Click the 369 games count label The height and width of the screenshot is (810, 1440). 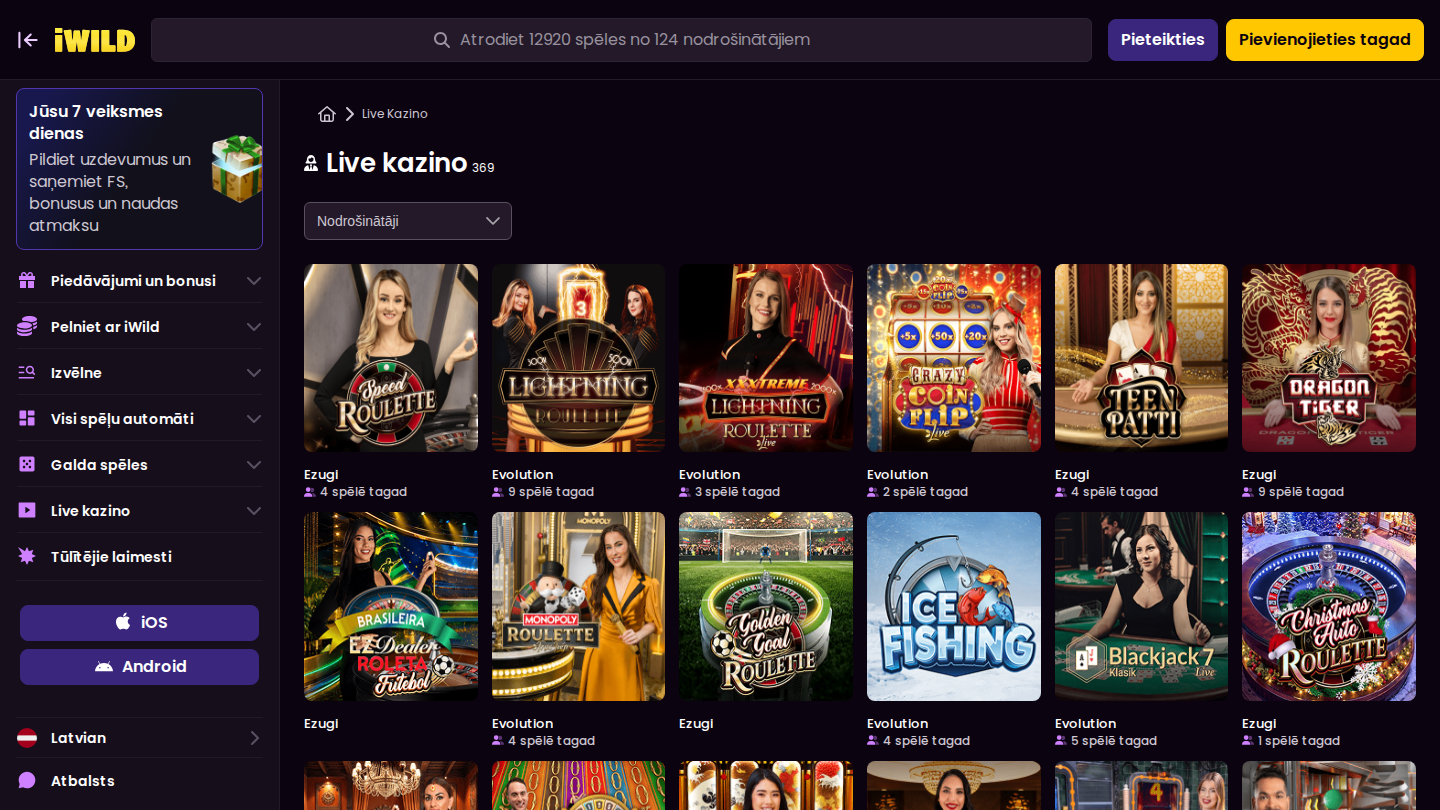tap(483, 168)
